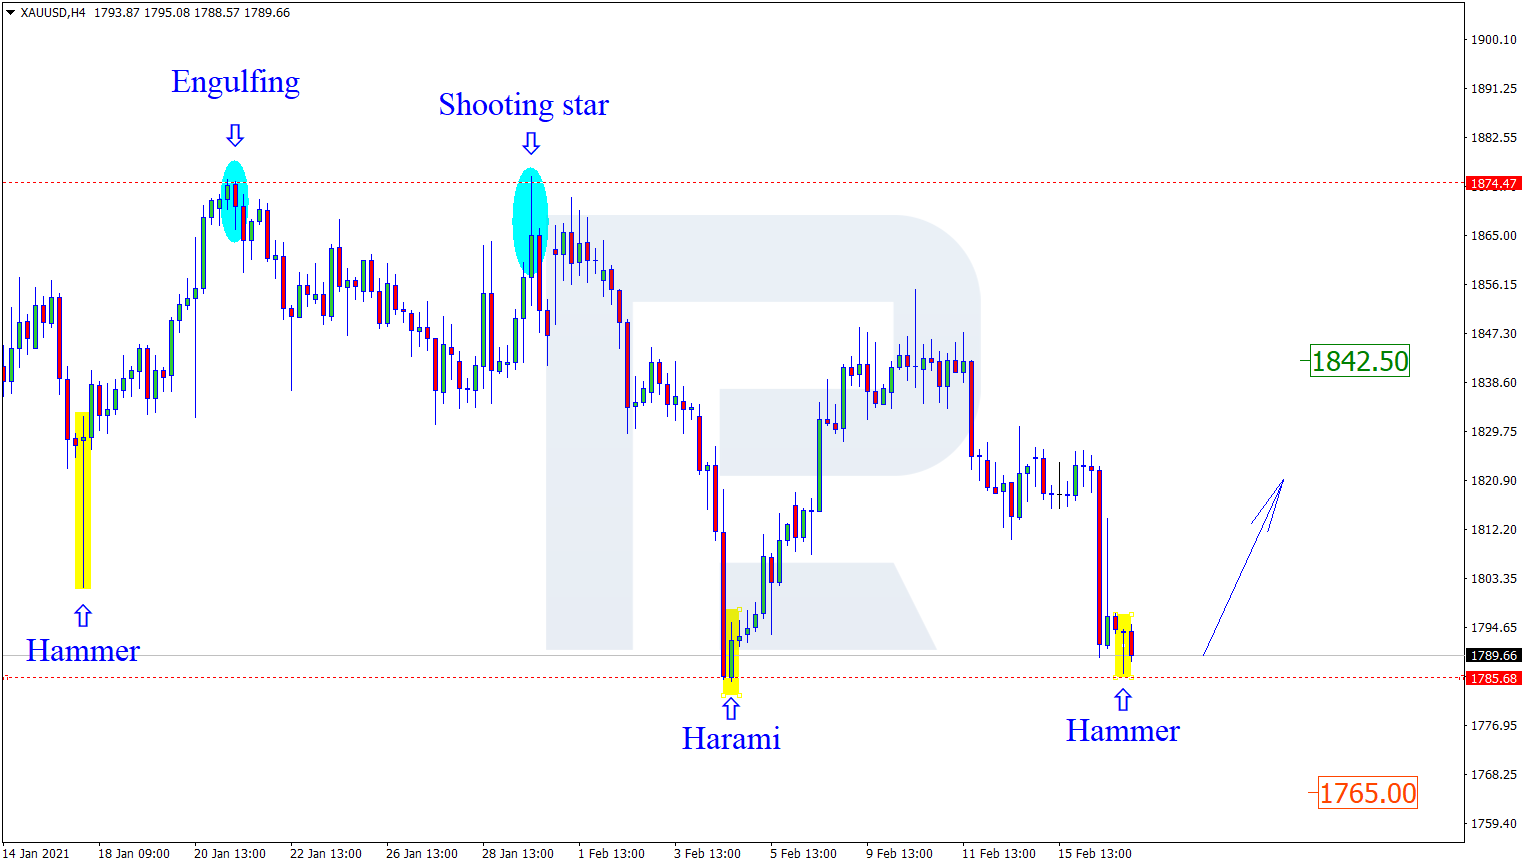Click the 1900.10 price axis value

(1493, 40)
